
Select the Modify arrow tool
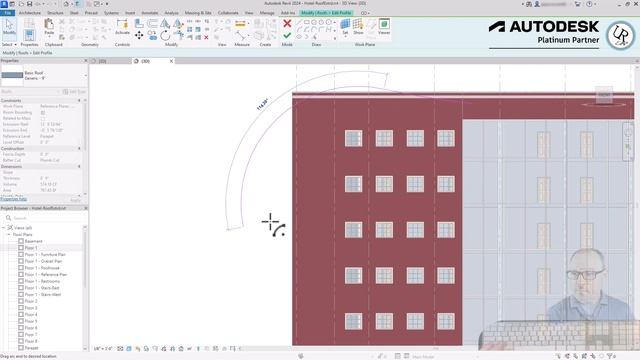click(9, 27)
